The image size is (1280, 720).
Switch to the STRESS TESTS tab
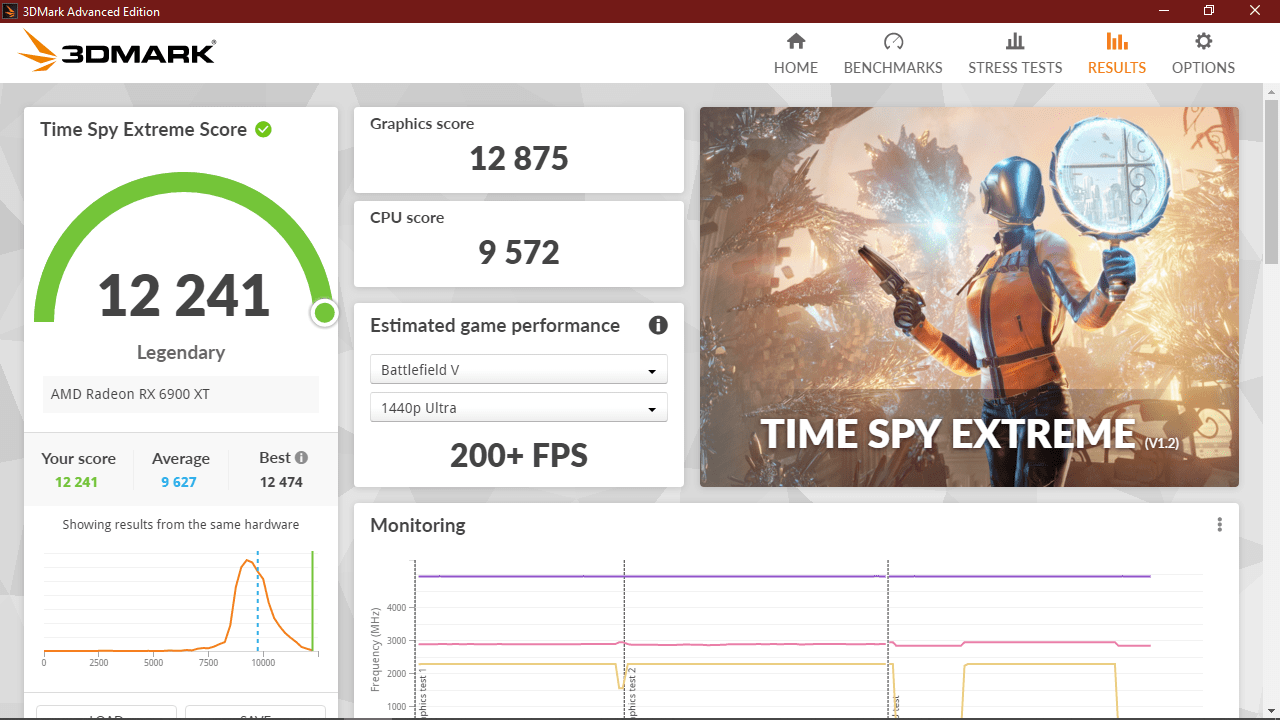tap(1015, 54)
